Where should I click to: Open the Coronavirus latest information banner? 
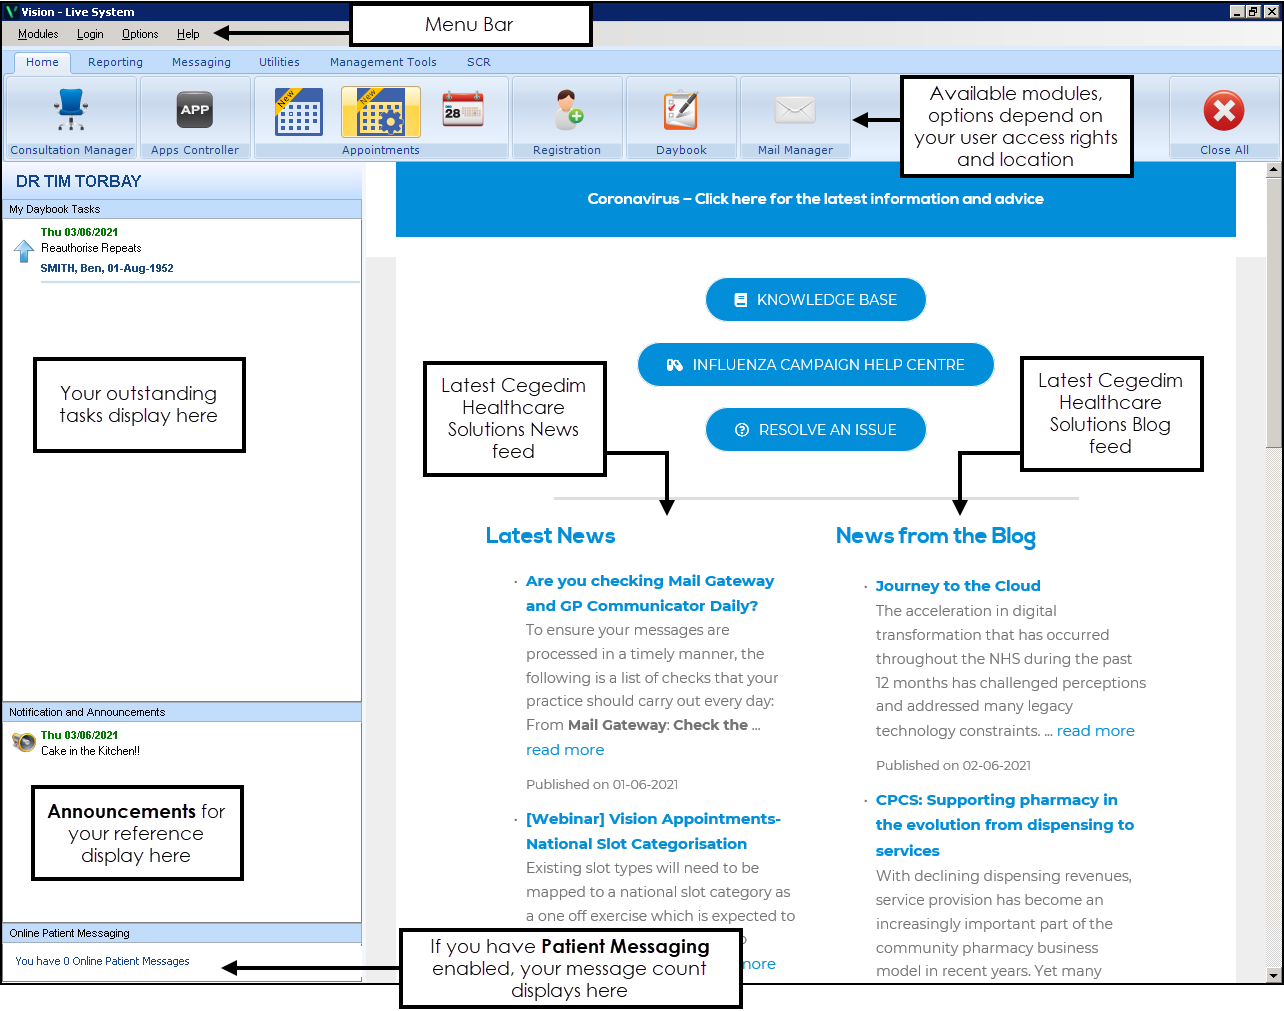click(x=815, y=199)
